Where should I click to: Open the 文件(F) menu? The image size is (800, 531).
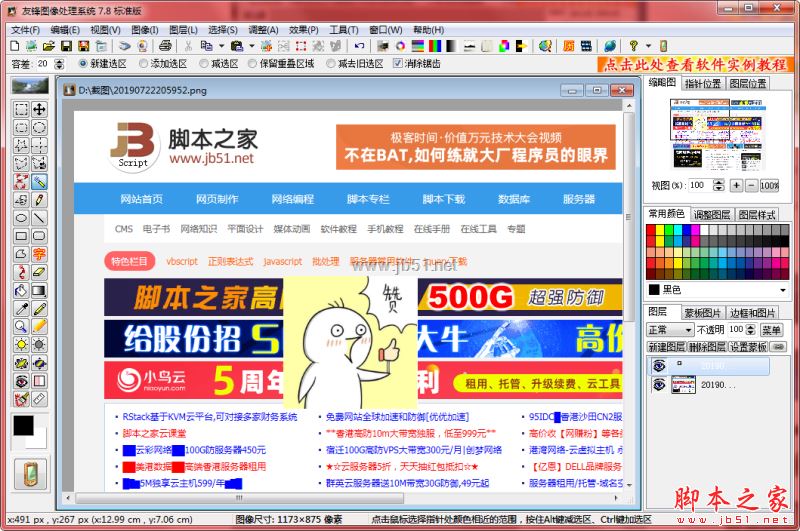click(26, 30)
